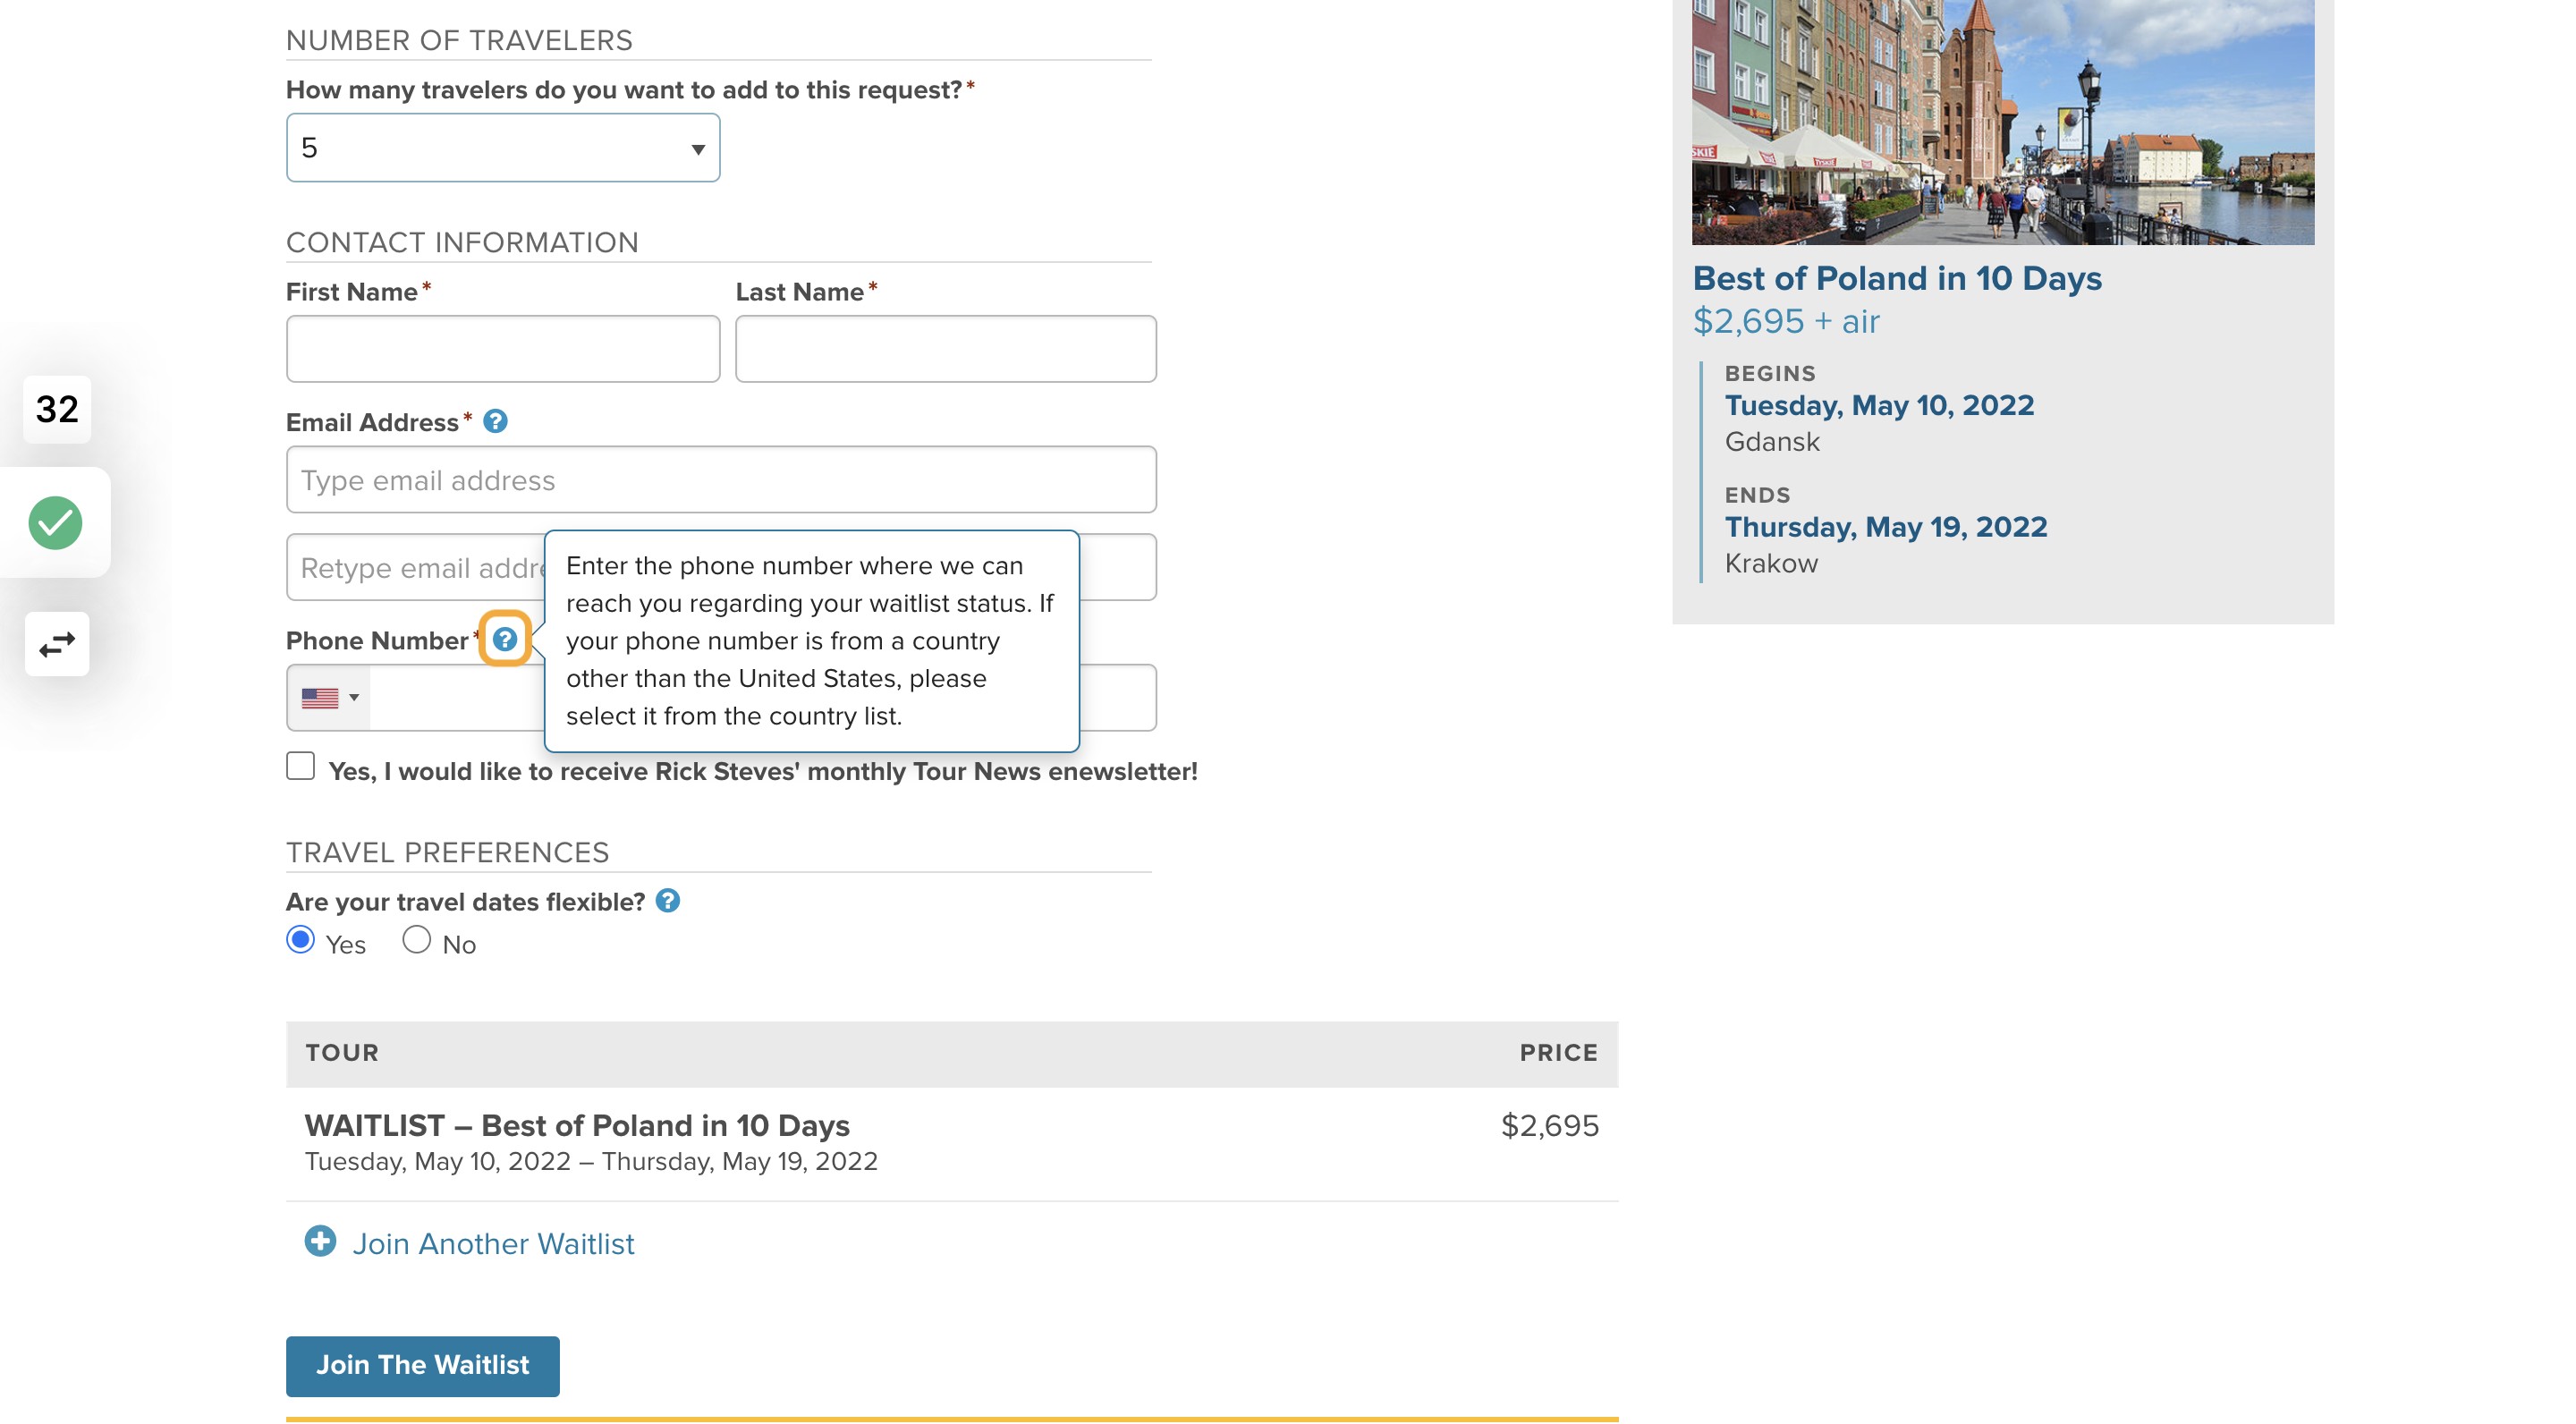Click the US flag country icon
This screenshot has width=2576, height=1424.
tap(320, 697)
